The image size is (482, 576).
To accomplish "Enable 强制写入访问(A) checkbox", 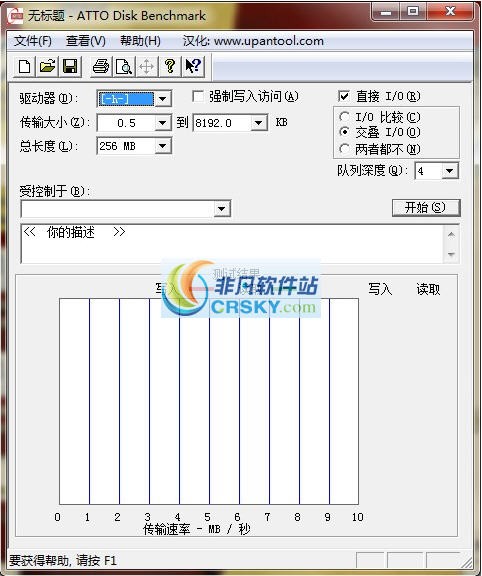I will pyautogui.click(x=198, y=97).
